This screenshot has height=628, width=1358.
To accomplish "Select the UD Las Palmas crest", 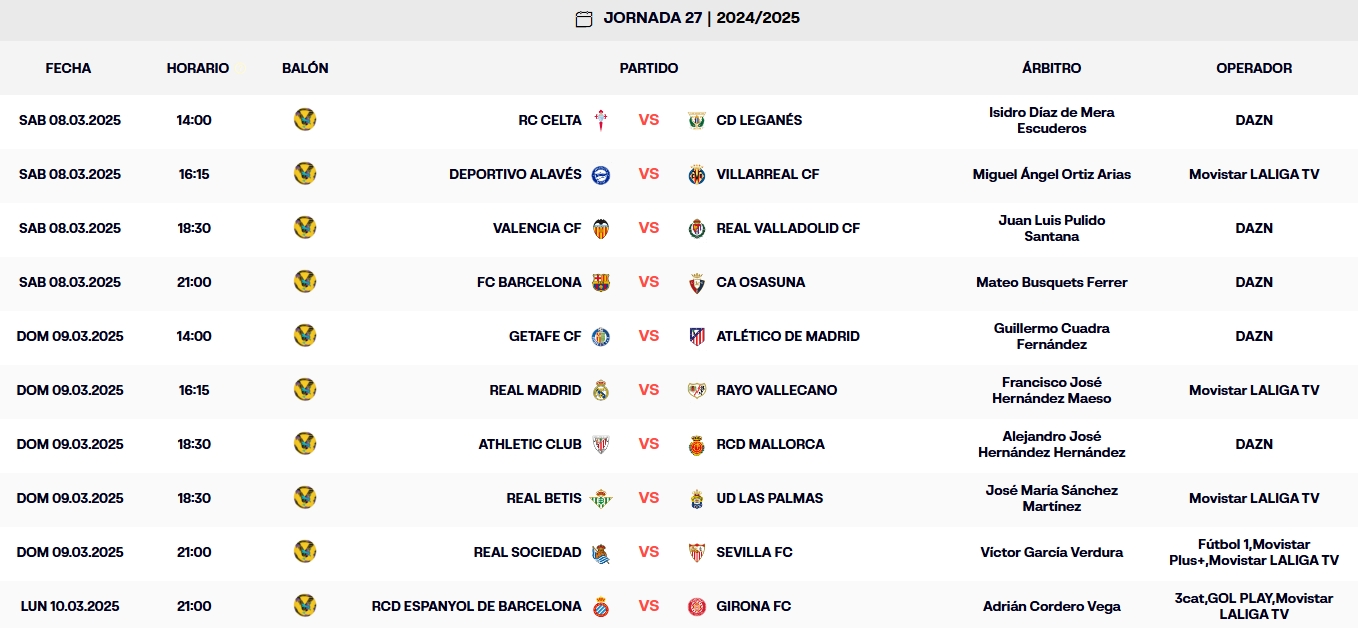I will click(x=695, y=498).
